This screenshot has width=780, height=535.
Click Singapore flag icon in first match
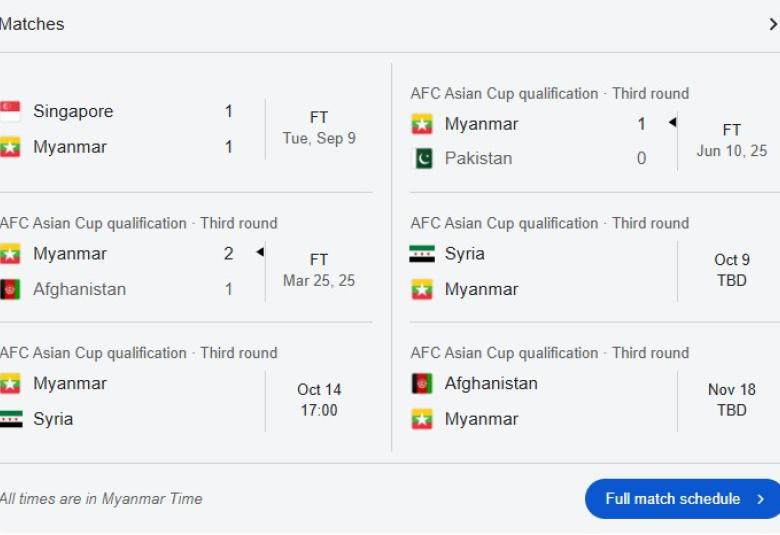(x=11, y=112)
